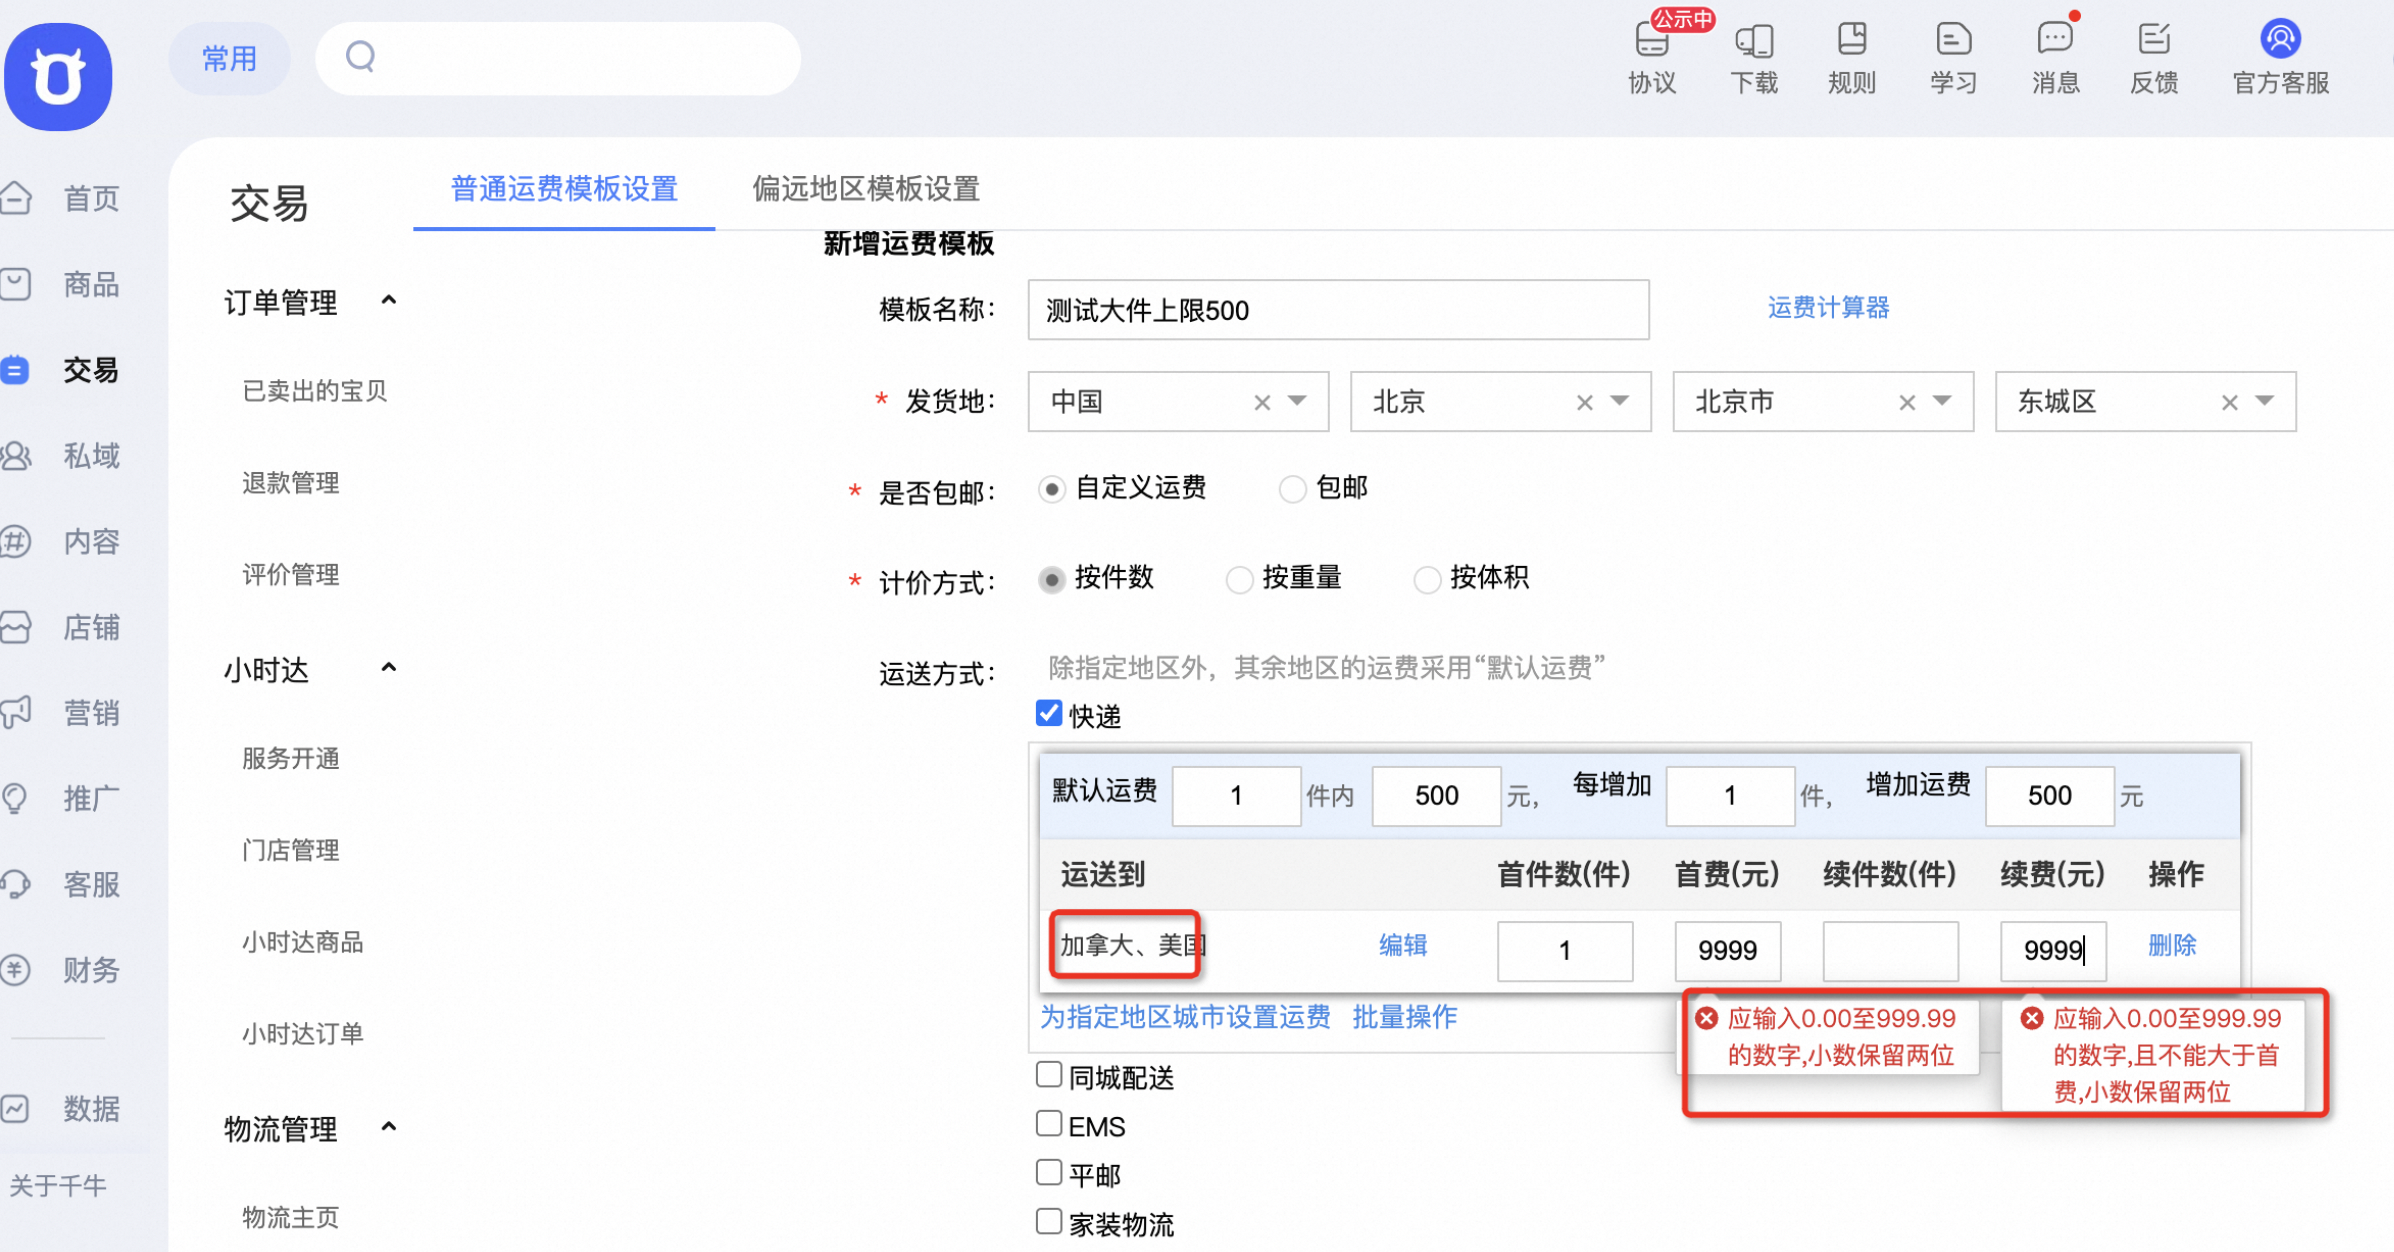Focus the empty 续件数 input
The width and height of the screenshot is (2394, 1252).
(1890, 950)
